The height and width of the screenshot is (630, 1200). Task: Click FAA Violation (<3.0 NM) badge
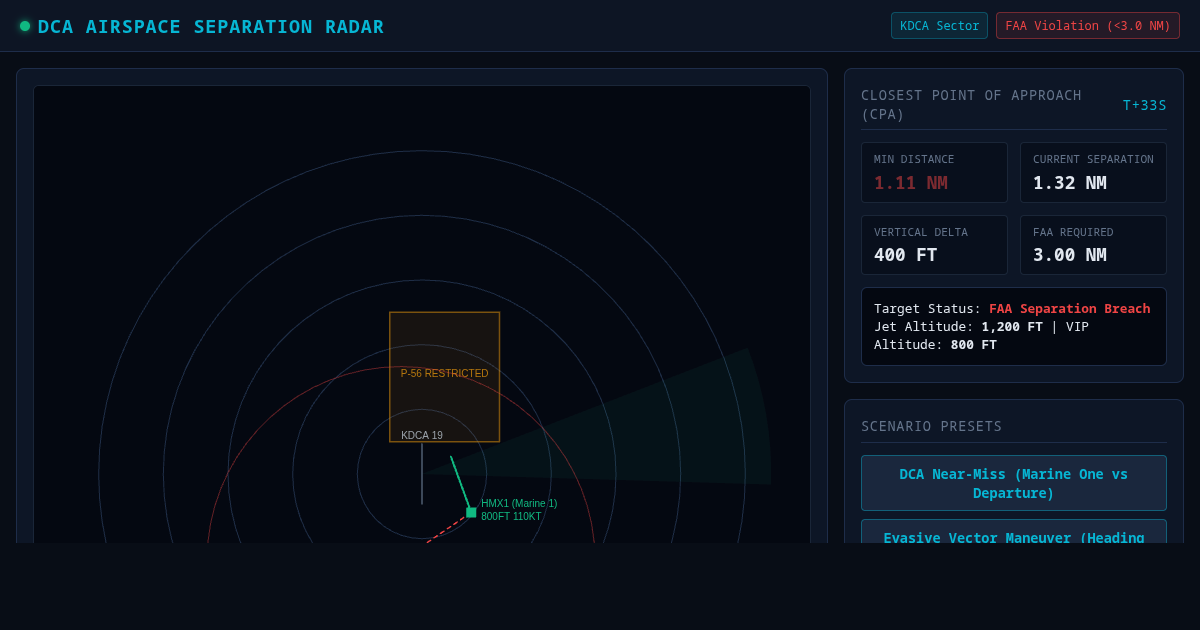[x=1088, y=26]
